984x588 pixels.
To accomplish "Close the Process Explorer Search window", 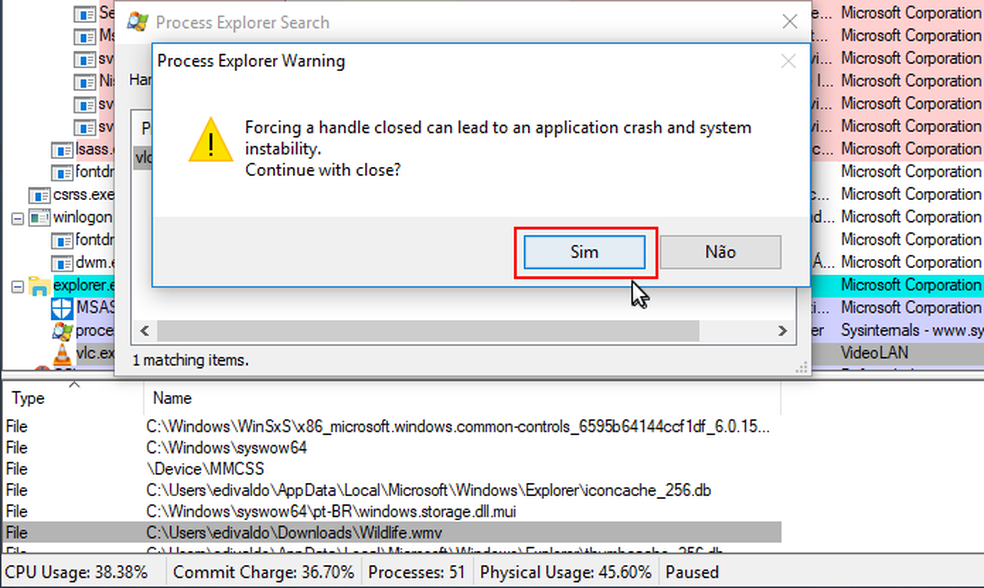I will click(789, 22).
